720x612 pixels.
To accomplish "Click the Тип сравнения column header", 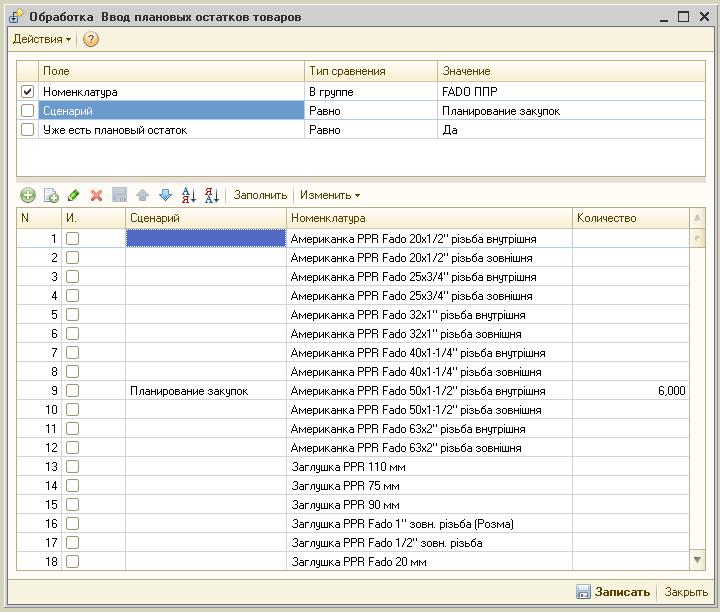I will 371,71.
